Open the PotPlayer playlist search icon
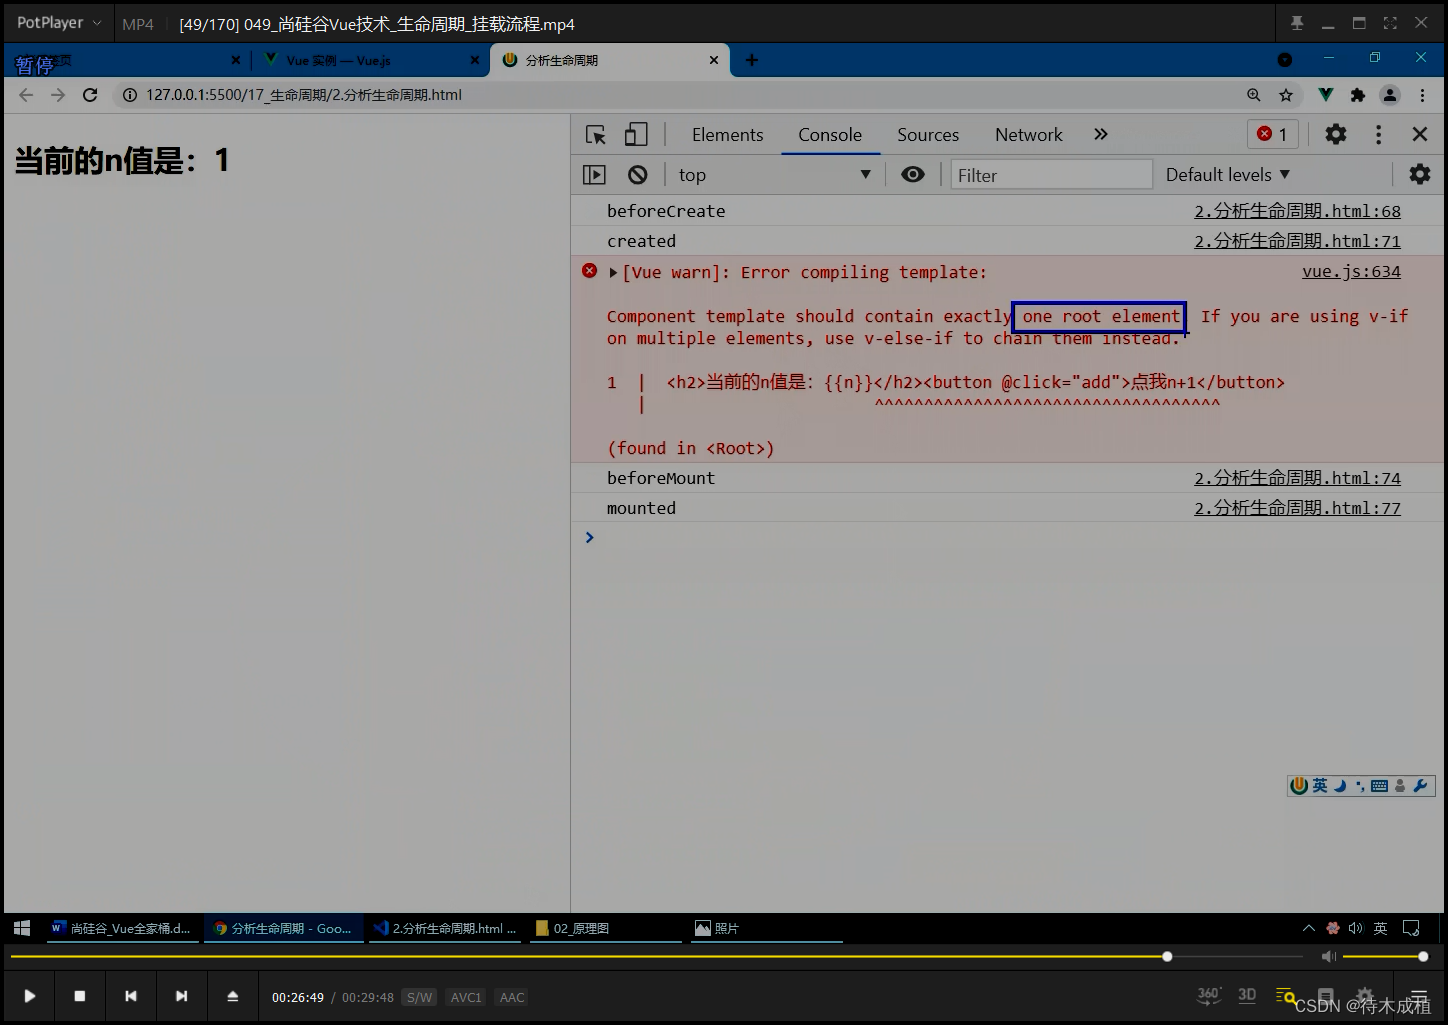This screenshot has width=1448, height=1025. point(1285,995)
